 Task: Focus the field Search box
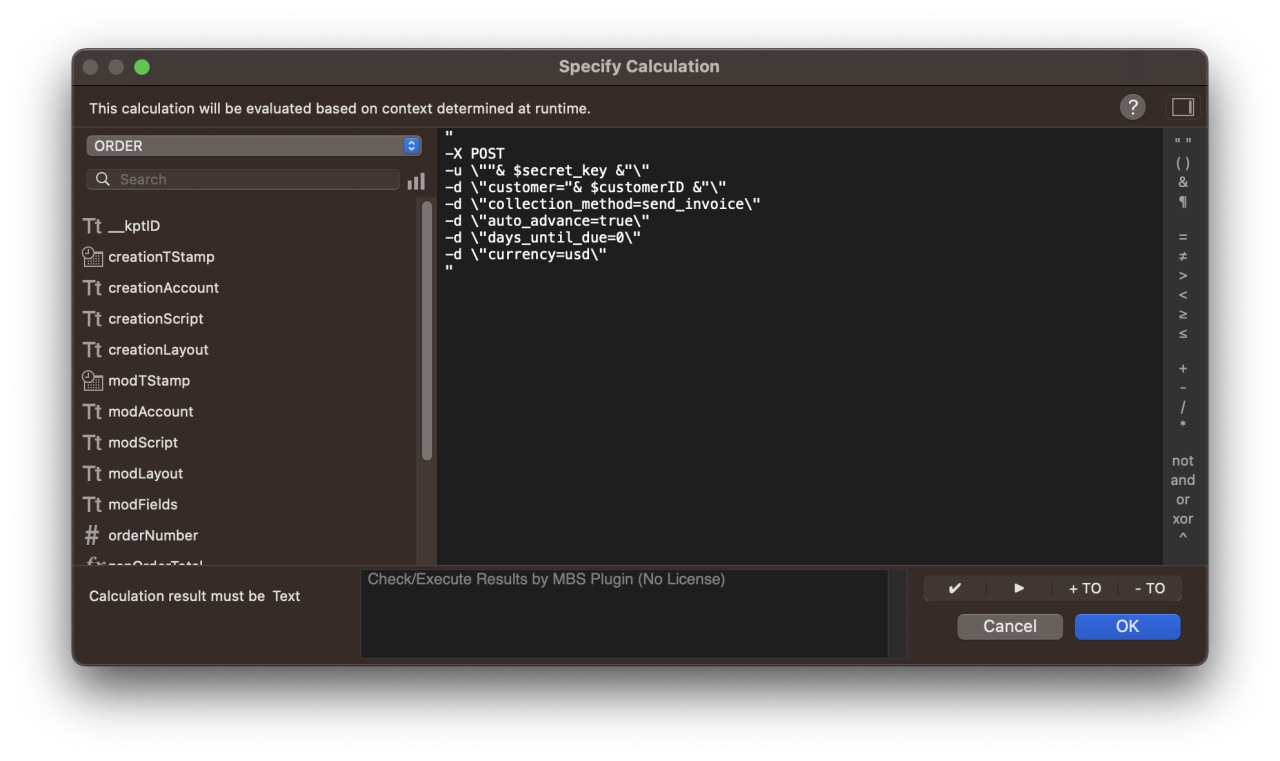(243, 180)
